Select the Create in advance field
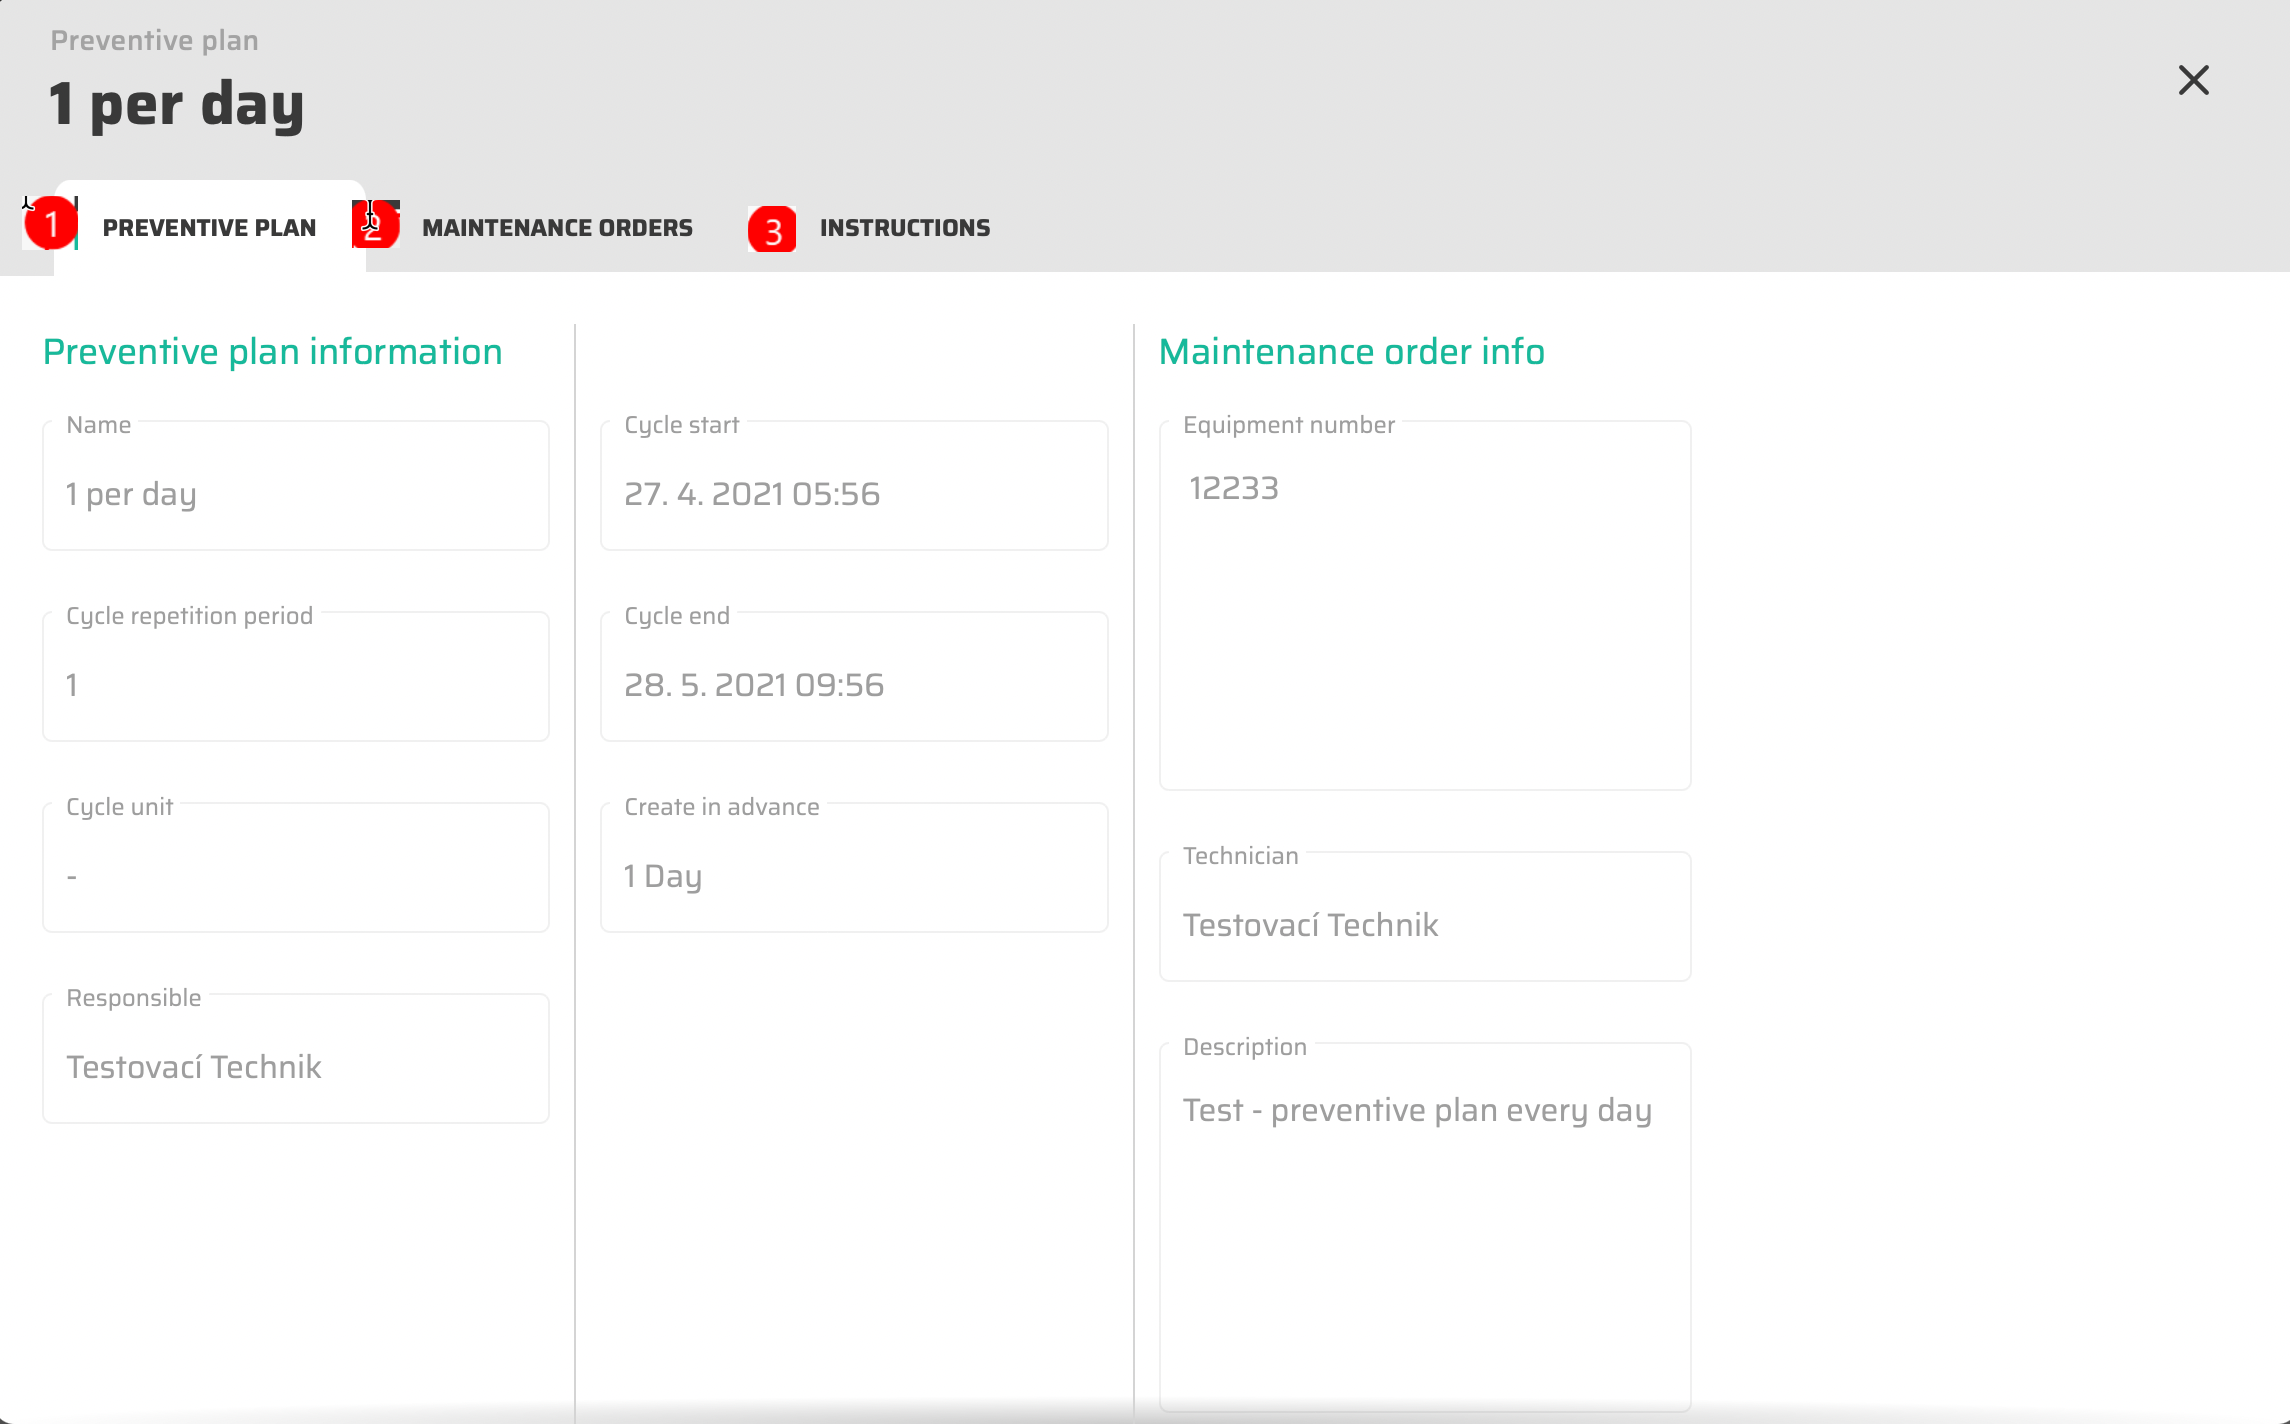 tap(853, 875)
